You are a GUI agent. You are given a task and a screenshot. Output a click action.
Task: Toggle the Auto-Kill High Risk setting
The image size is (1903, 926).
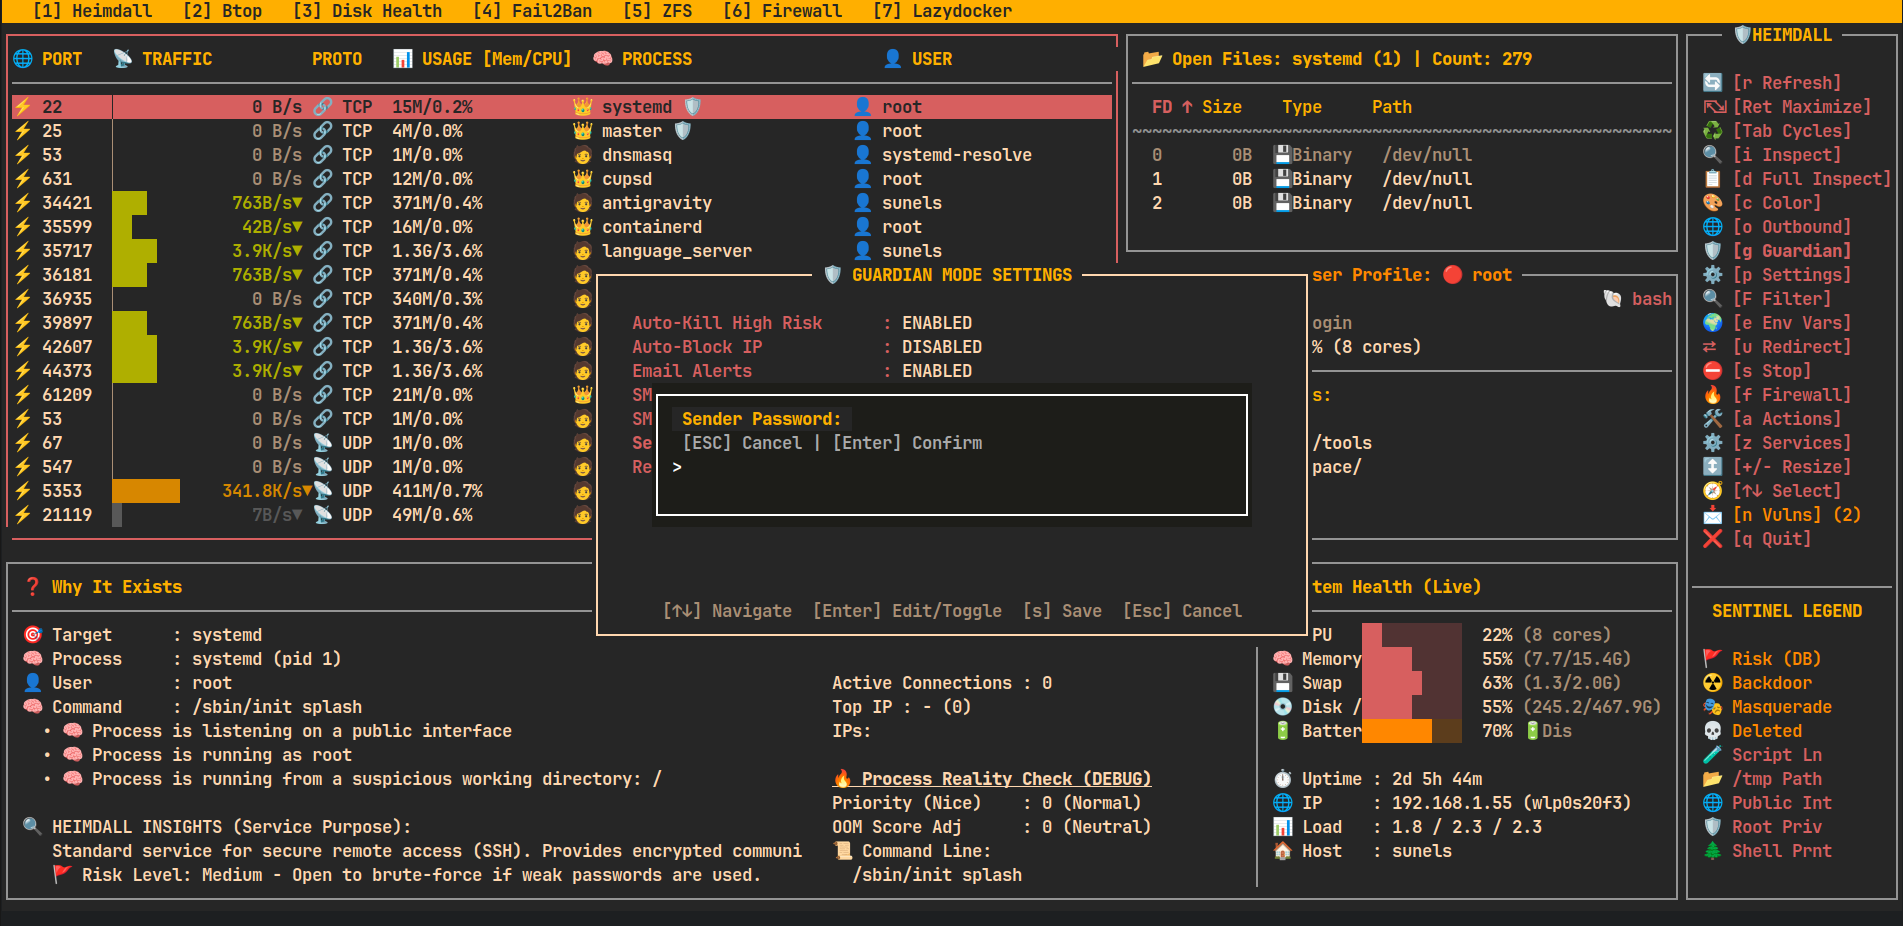pyautogui.click(x=802, y=323)
